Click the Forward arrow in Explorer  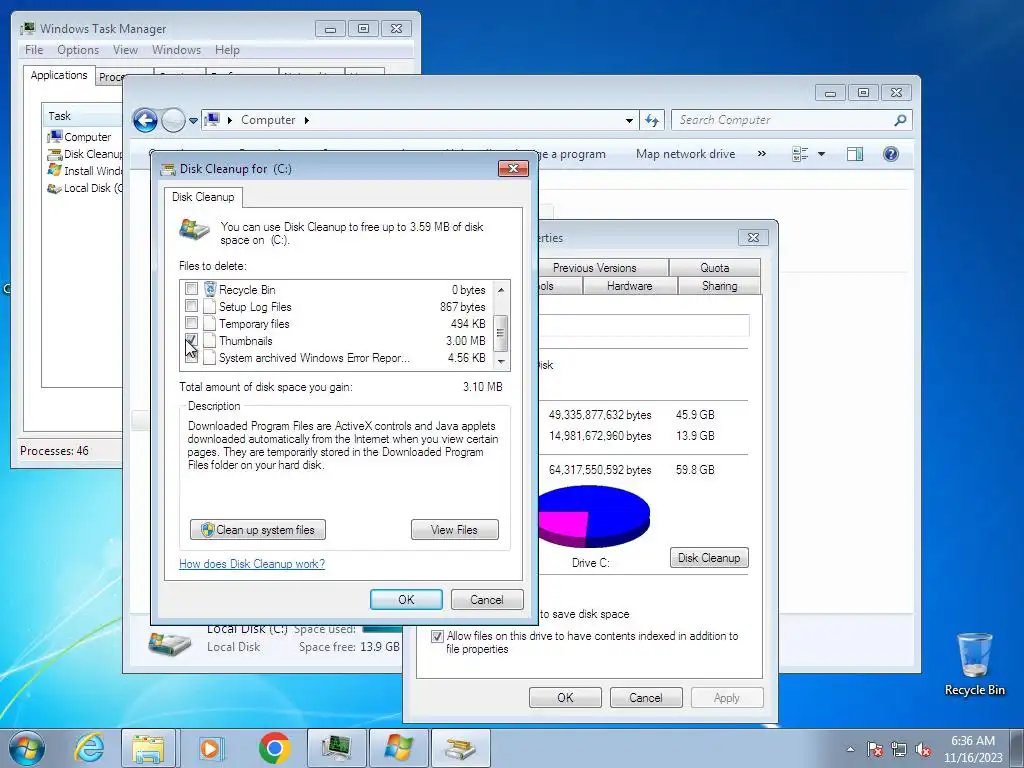173,120
